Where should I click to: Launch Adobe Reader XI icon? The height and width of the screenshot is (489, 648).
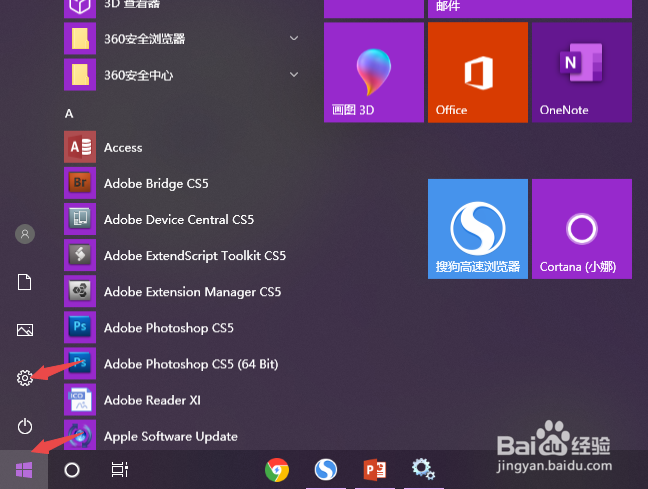pyautogui.click(x=80, y=400)
